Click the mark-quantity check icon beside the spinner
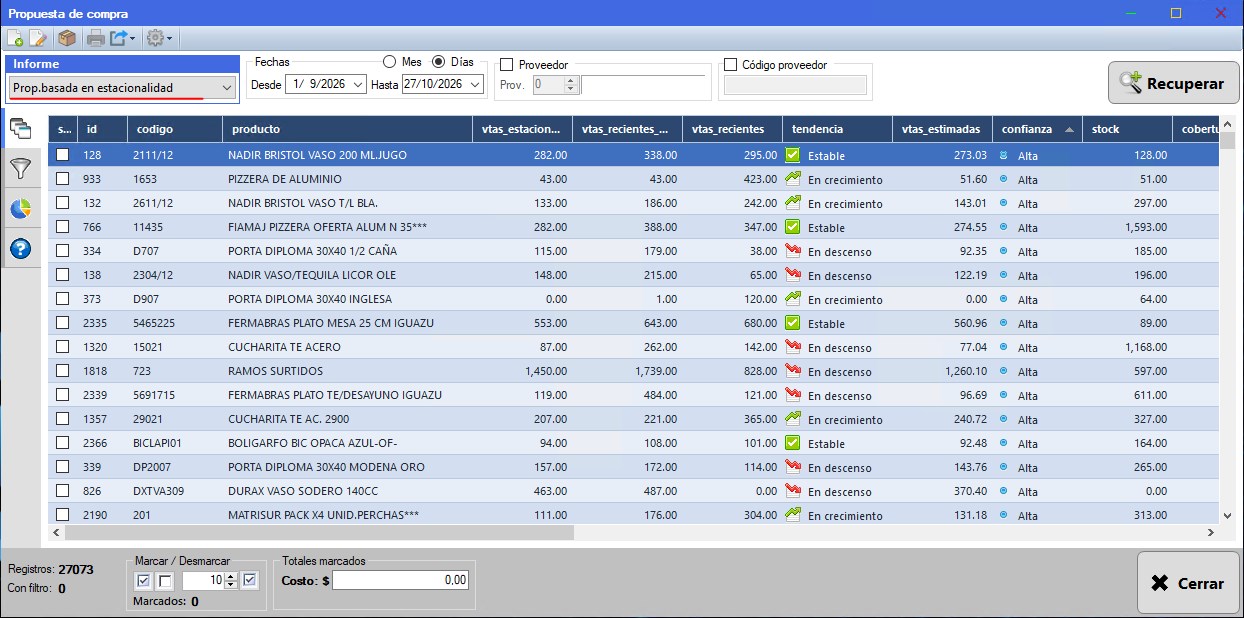 point(250,580)
